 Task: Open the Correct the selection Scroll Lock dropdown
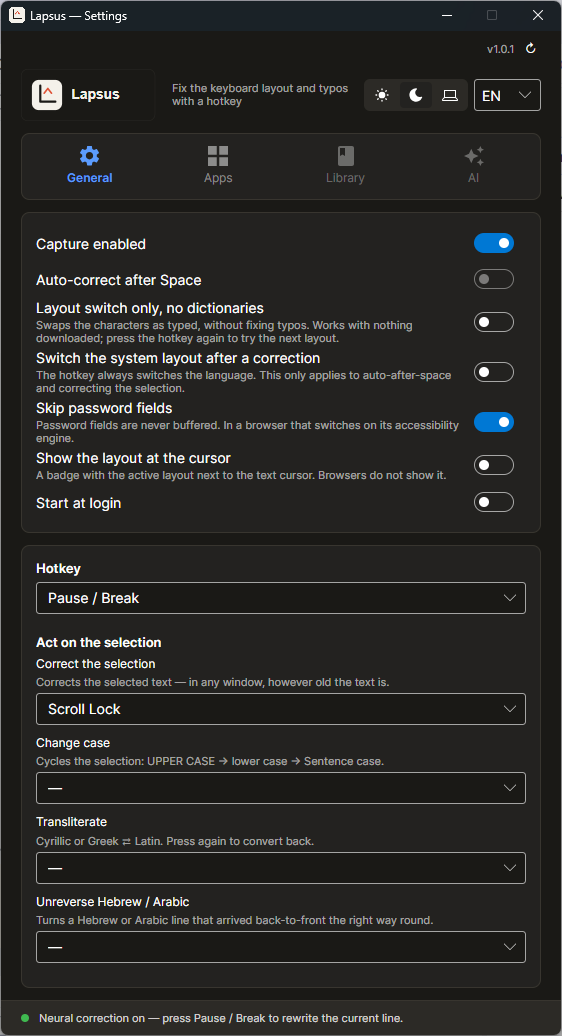(281, 709)
